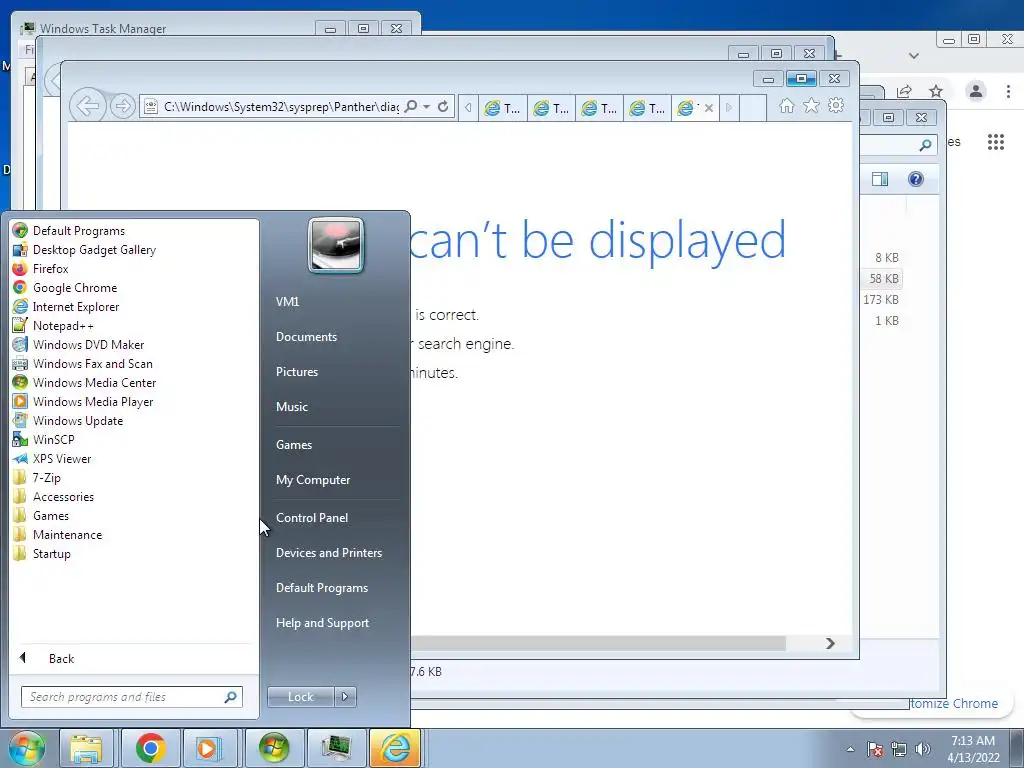The width and height of the screenshot is (1024, 768).
Task: Switch to the first Internet Explorer tab
Action: pos(502,108)
